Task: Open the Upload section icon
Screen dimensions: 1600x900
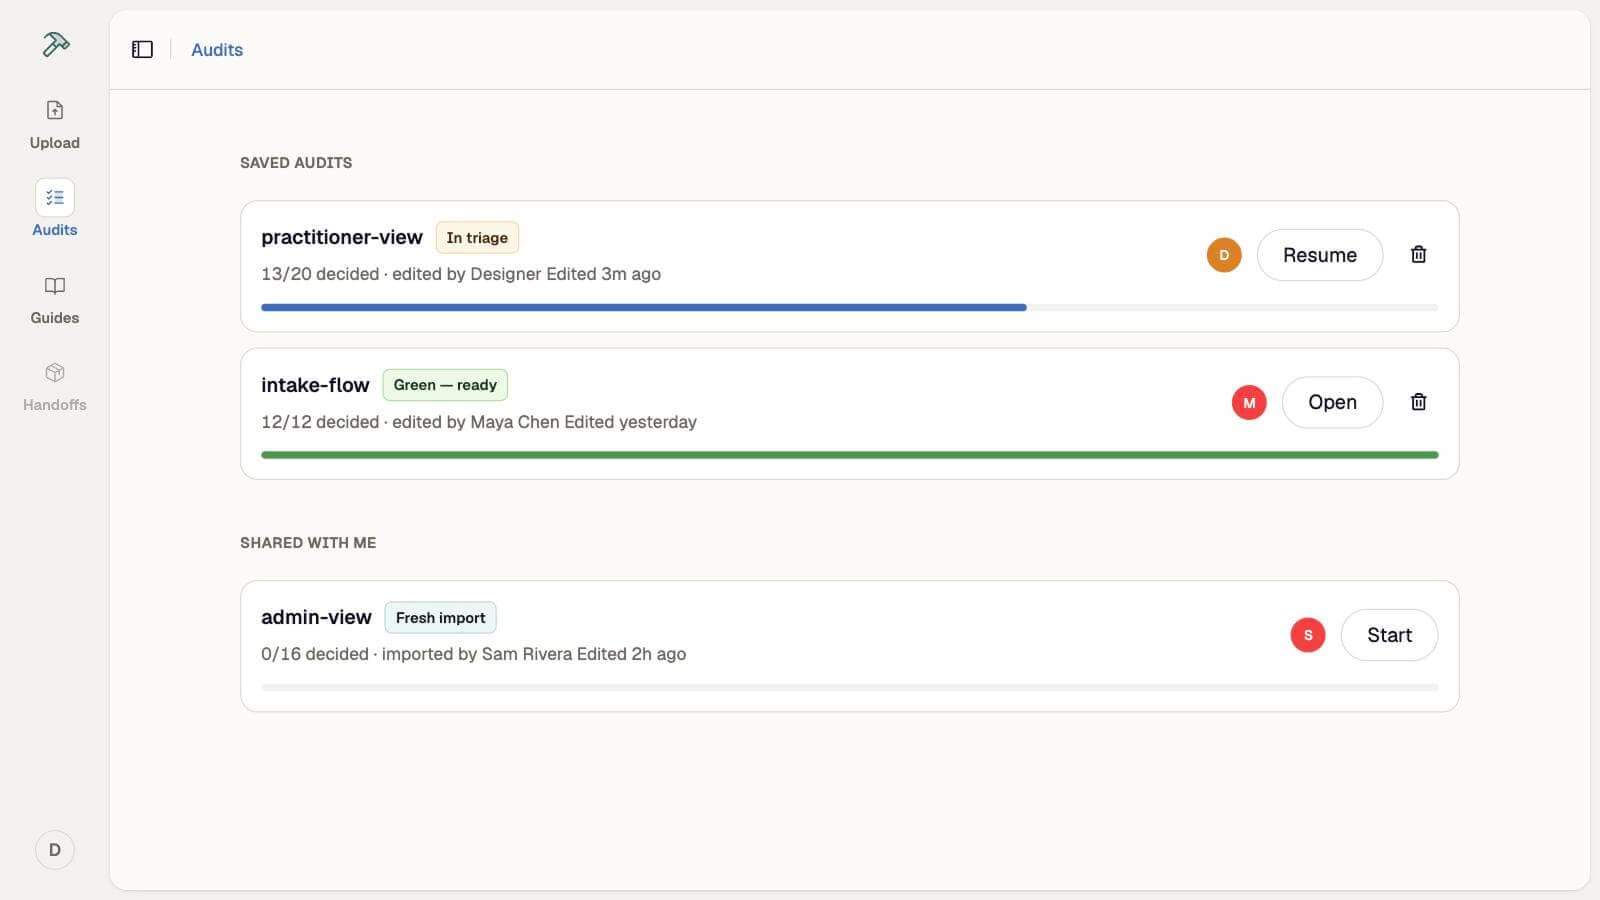Action: [x=55, y=110]
